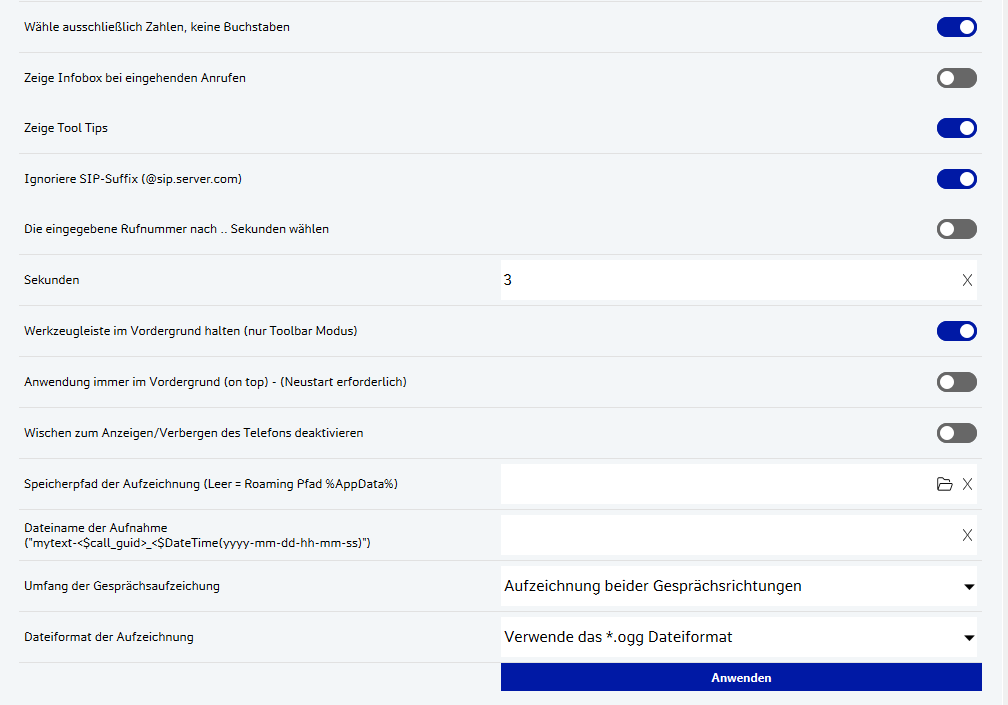This screenshot has height=705, width=1008.
Task: Disable 'Wähle ausschließlich Zahlen' toggle
Action: (x=956, y=27)
